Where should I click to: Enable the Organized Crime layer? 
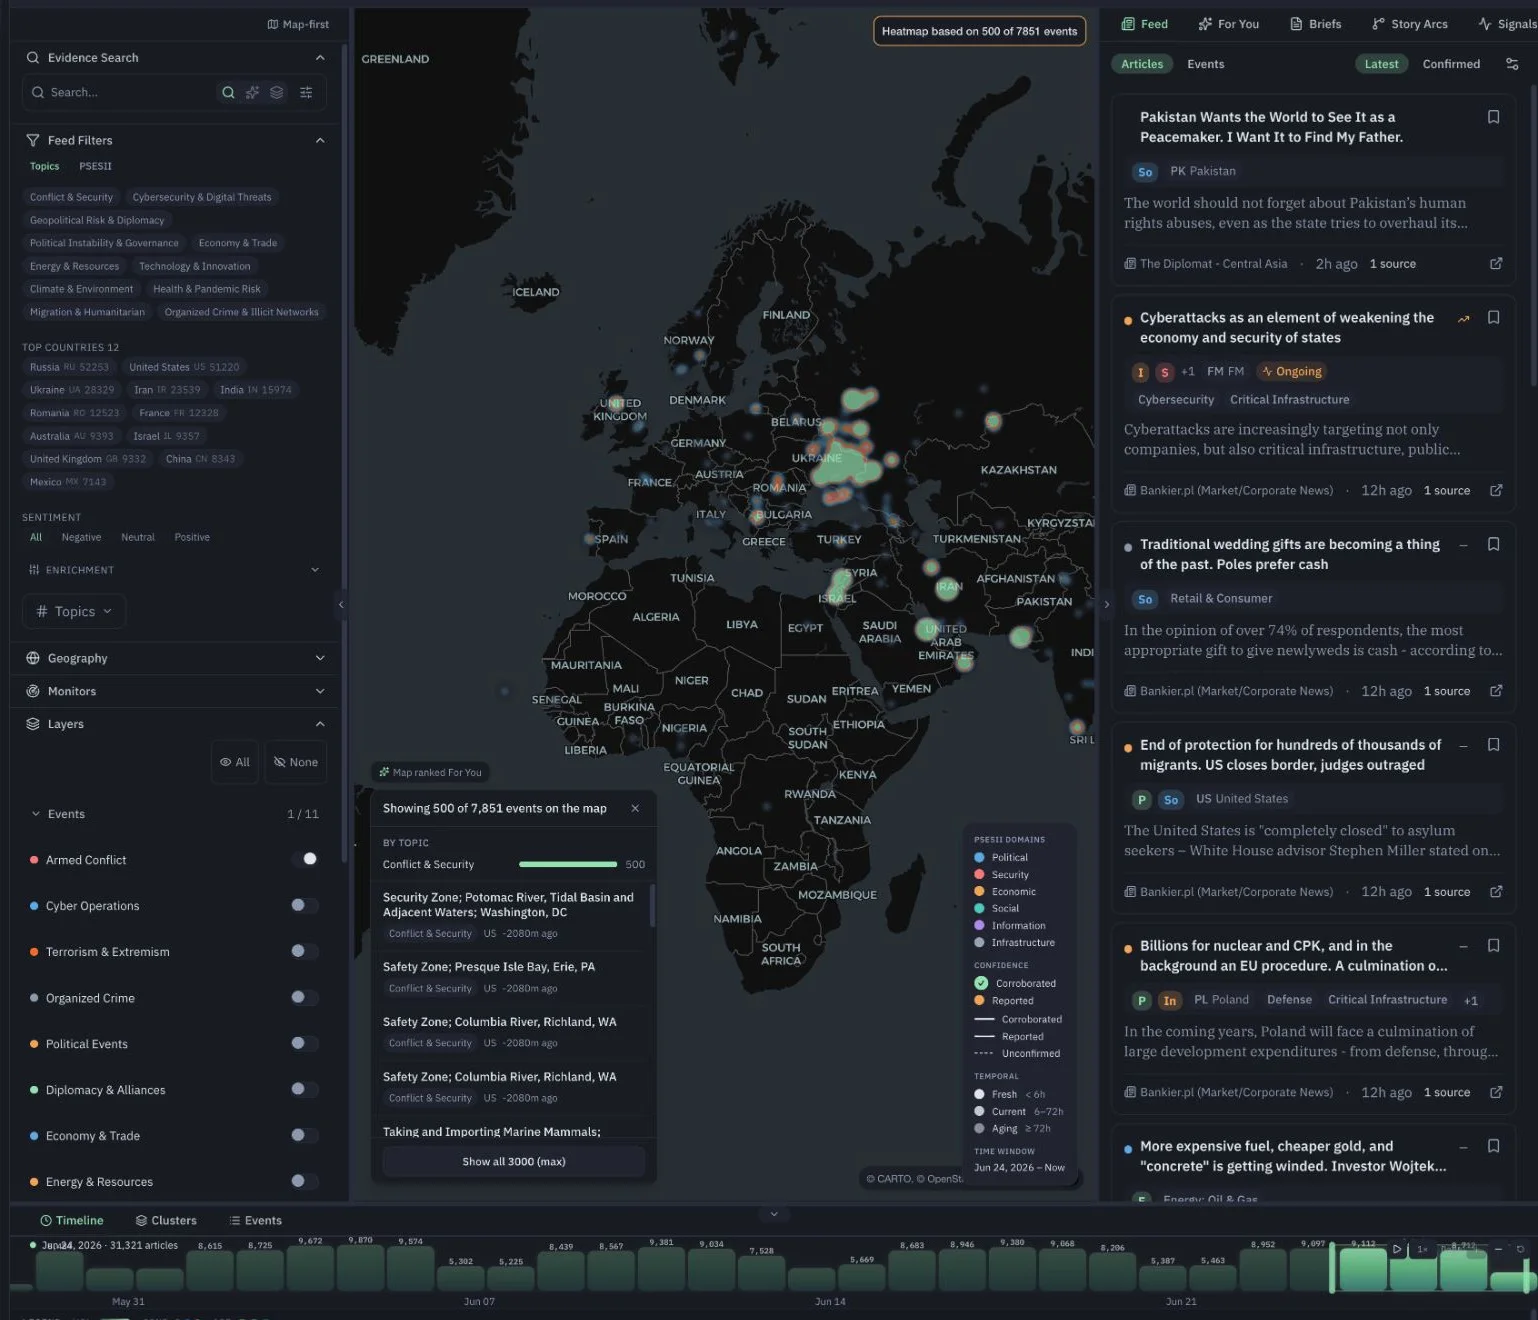coord(305,997)
